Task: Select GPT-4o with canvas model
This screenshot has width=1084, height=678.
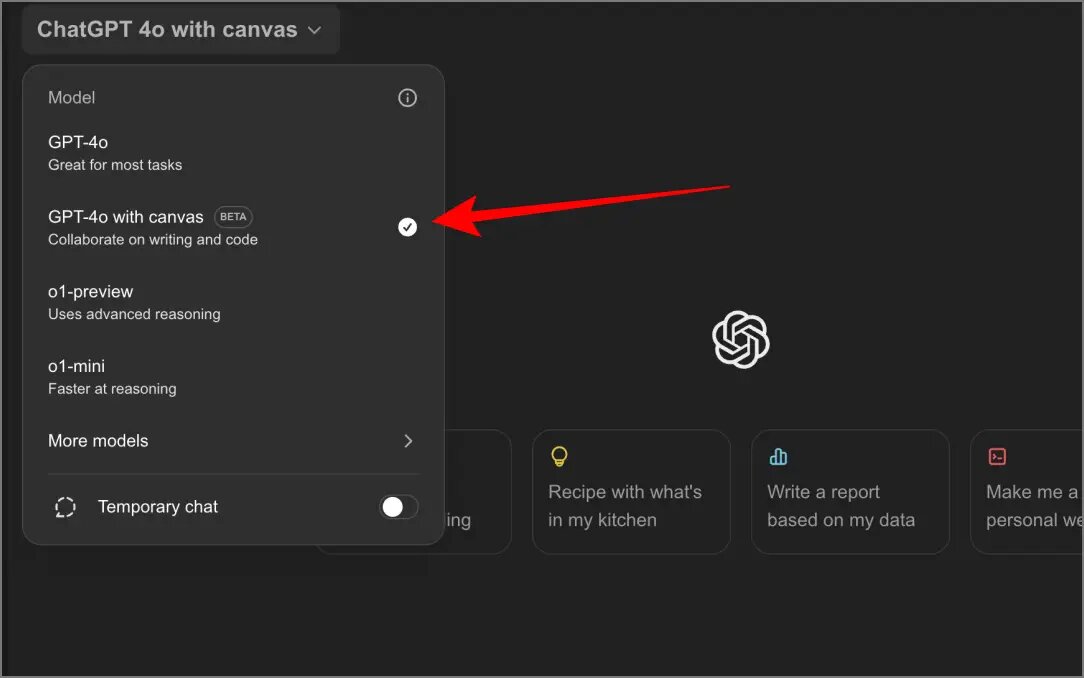Action: 233,227
